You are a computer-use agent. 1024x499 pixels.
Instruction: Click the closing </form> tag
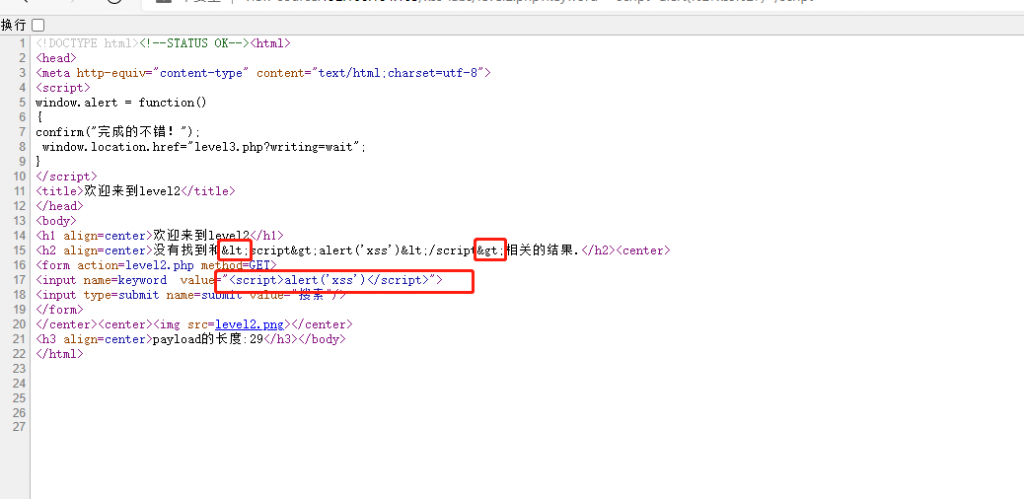tap(59, 310)
